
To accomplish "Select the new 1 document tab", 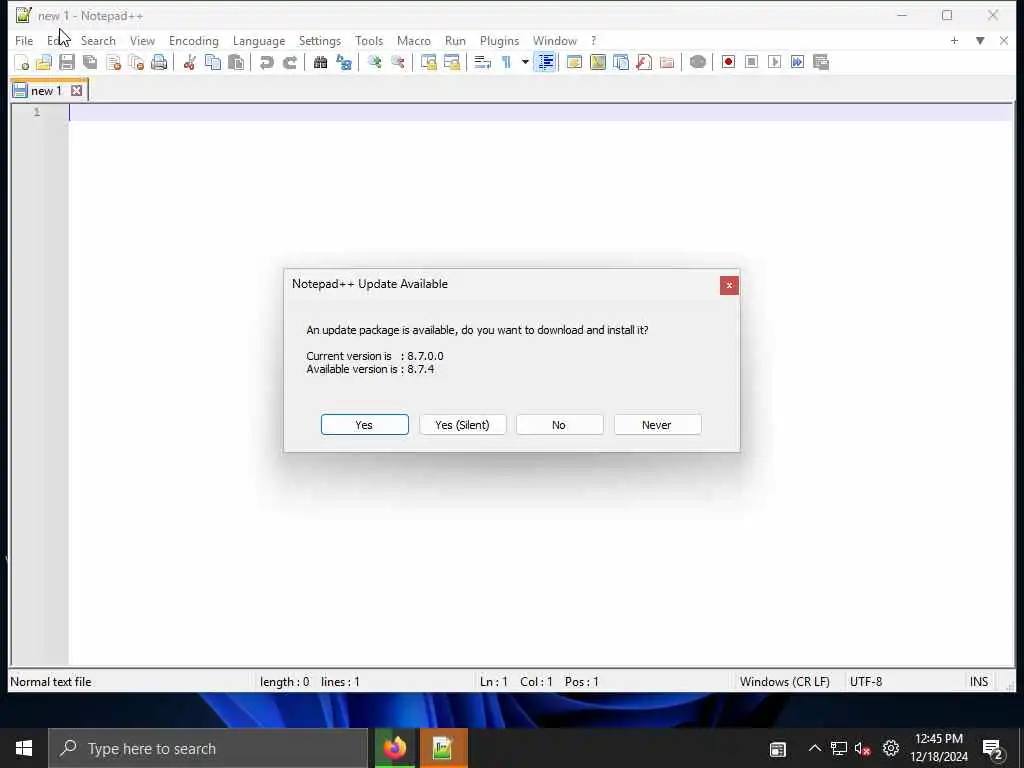I will pyautogui.click(x=46, y=91).
